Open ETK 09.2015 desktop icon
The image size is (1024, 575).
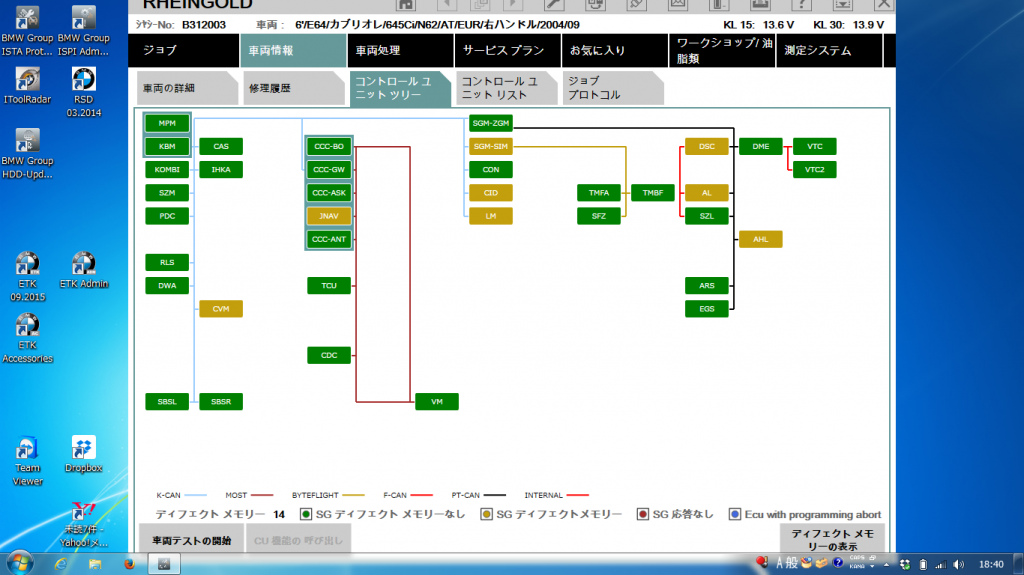coord(27,276)
